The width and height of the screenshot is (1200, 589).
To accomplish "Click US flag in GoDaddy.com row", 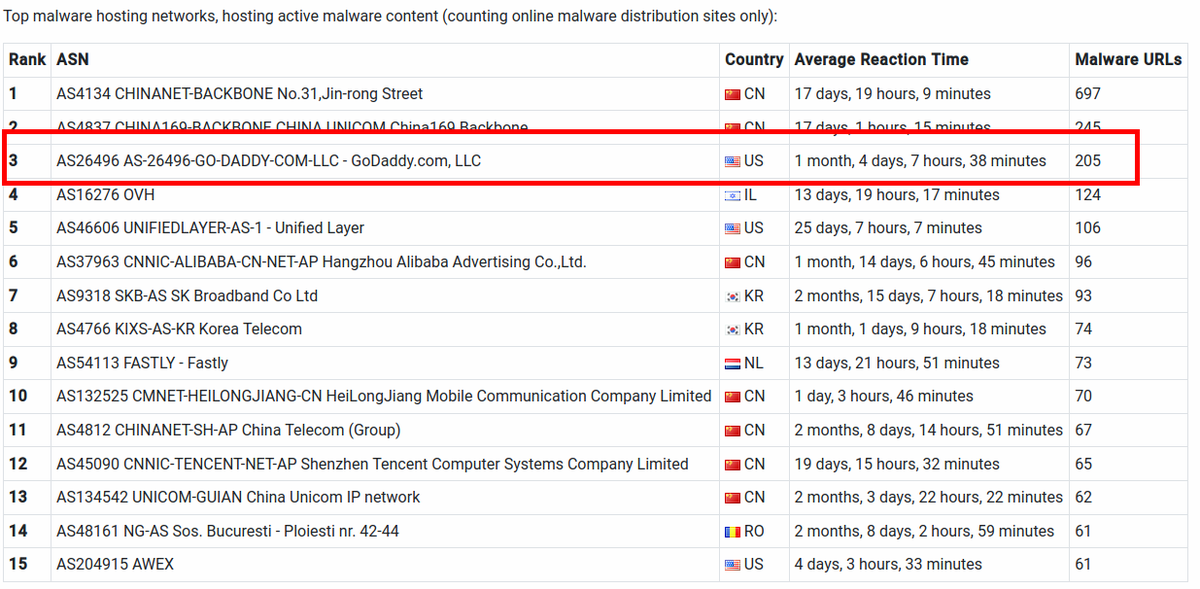I will coord(733,161).
